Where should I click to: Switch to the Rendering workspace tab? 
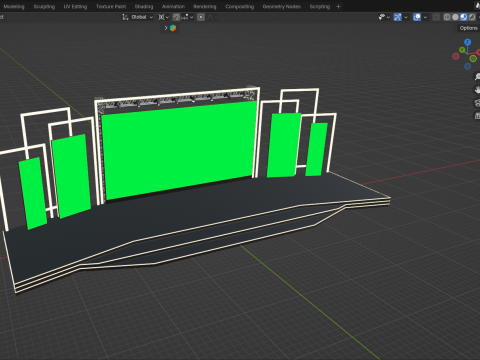205,7
